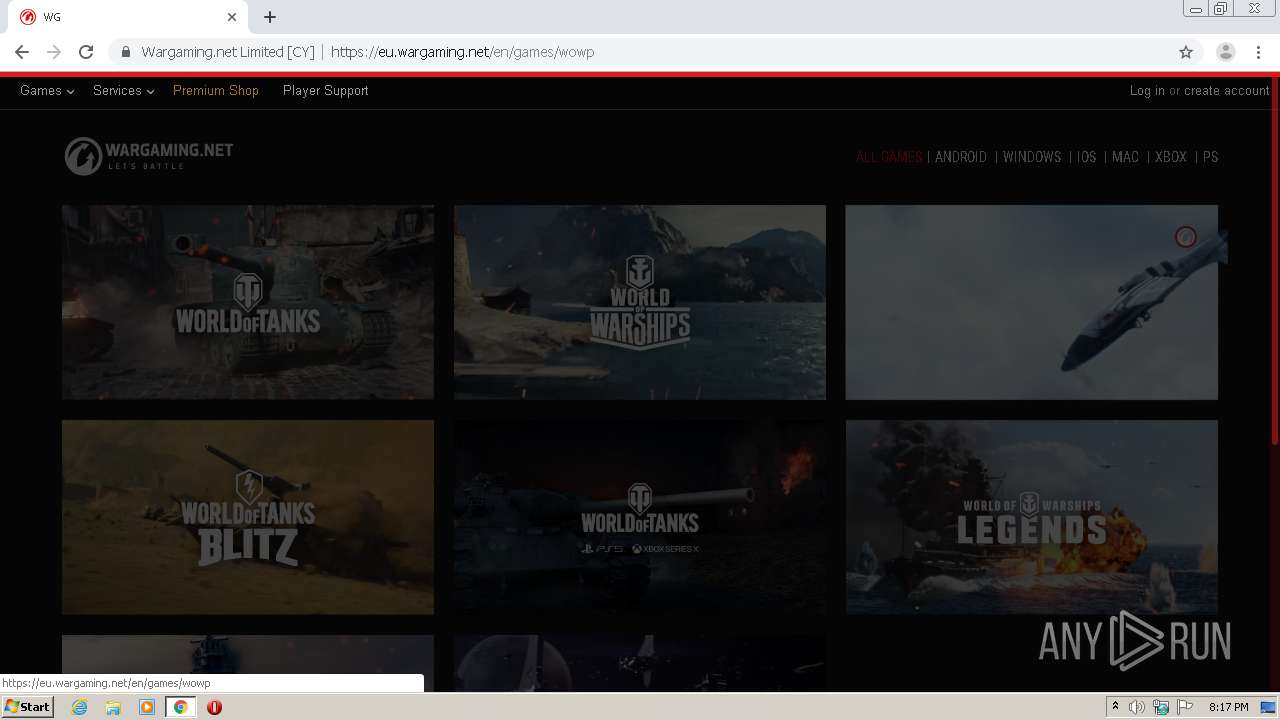Open Player Support page

[x=326, y=90]
